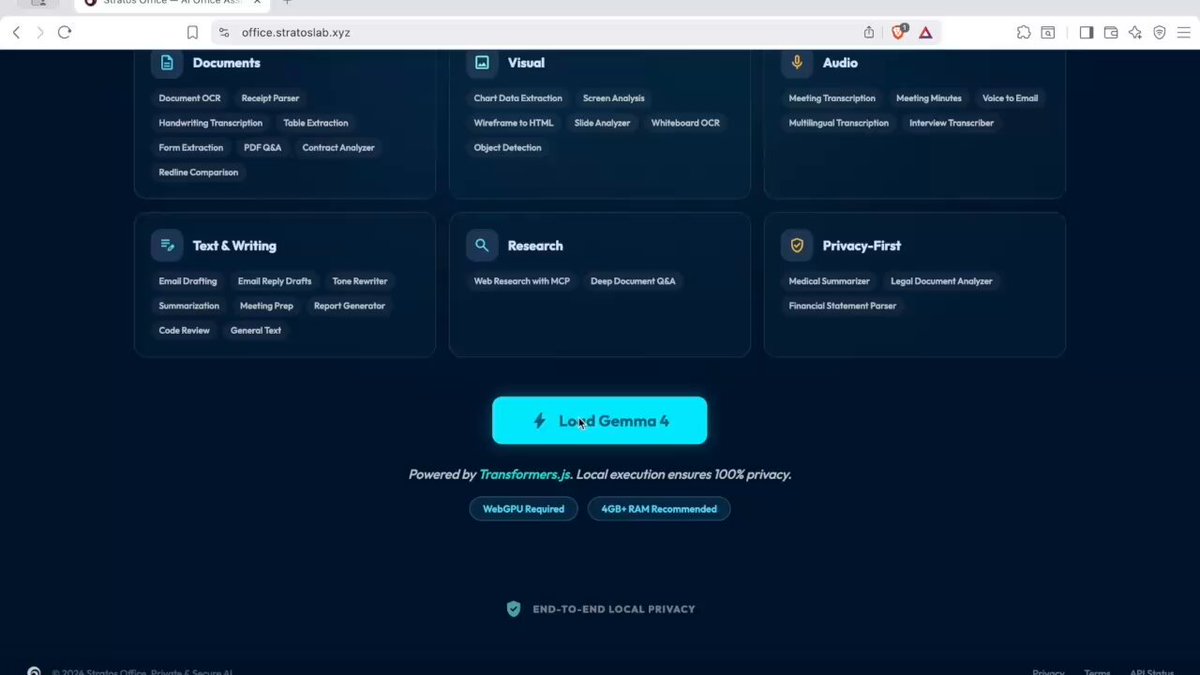The image size is (1200, 675).
Task: Pick Object Detection tag
Action: coord(507,147)
